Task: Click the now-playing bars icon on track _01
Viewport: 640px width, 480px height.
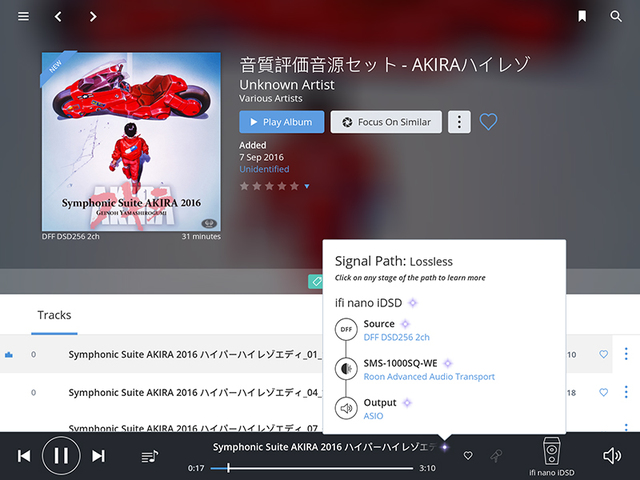Action: [9, 355]
